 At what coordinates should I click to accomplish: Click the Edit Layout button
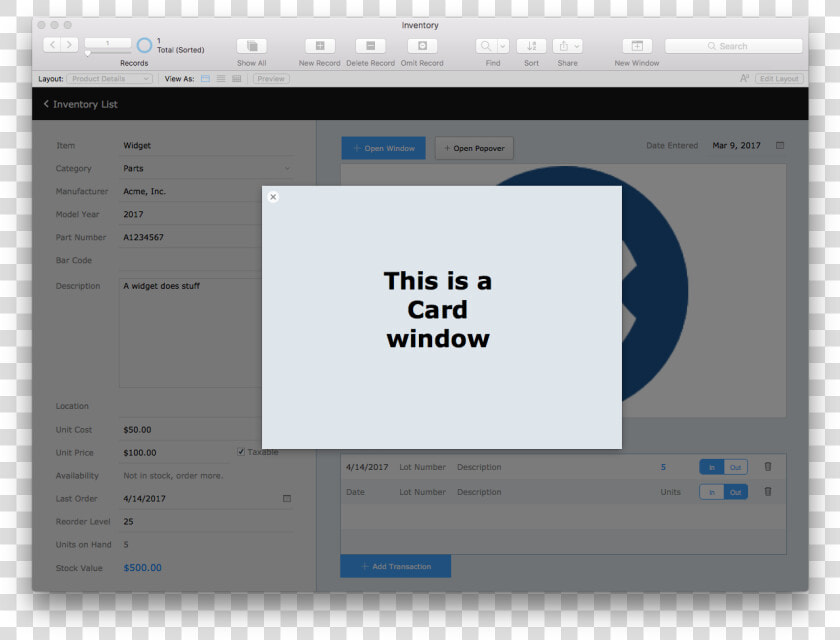click(779, 79)
